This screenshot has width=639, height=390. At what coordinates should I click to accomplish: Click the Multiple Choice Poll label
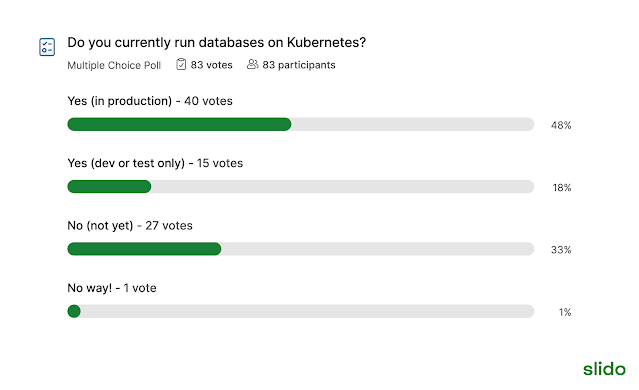pos(114,65)
